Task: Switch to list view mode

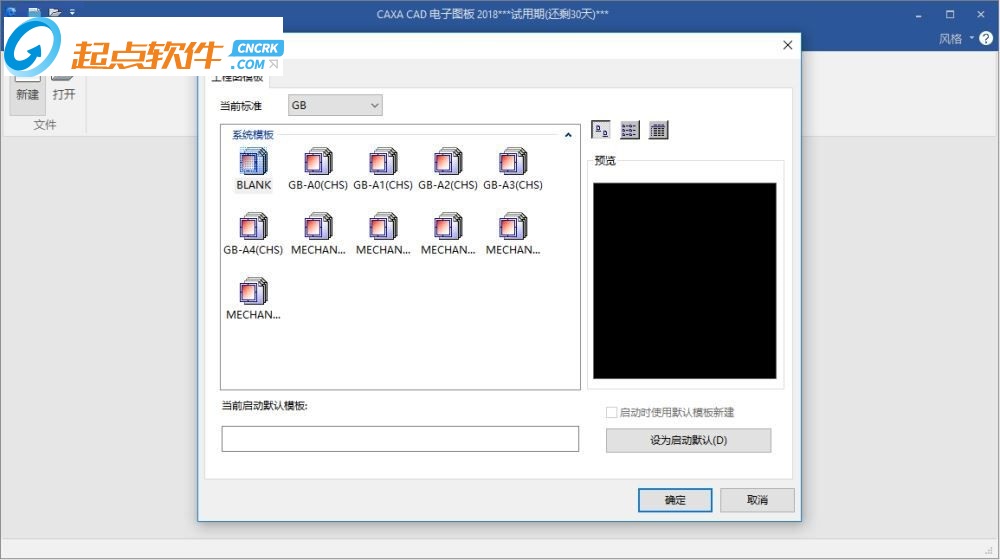Action: click(x=629, y=130)
